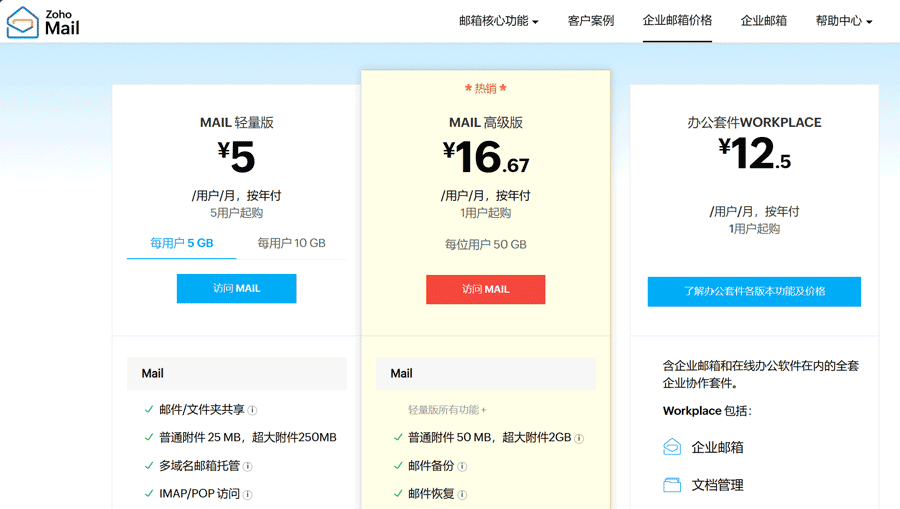Select the 企业邮箱价格 navigation tab
The width and height of the screenshot is (900, 509).
(x=677, y=21)
